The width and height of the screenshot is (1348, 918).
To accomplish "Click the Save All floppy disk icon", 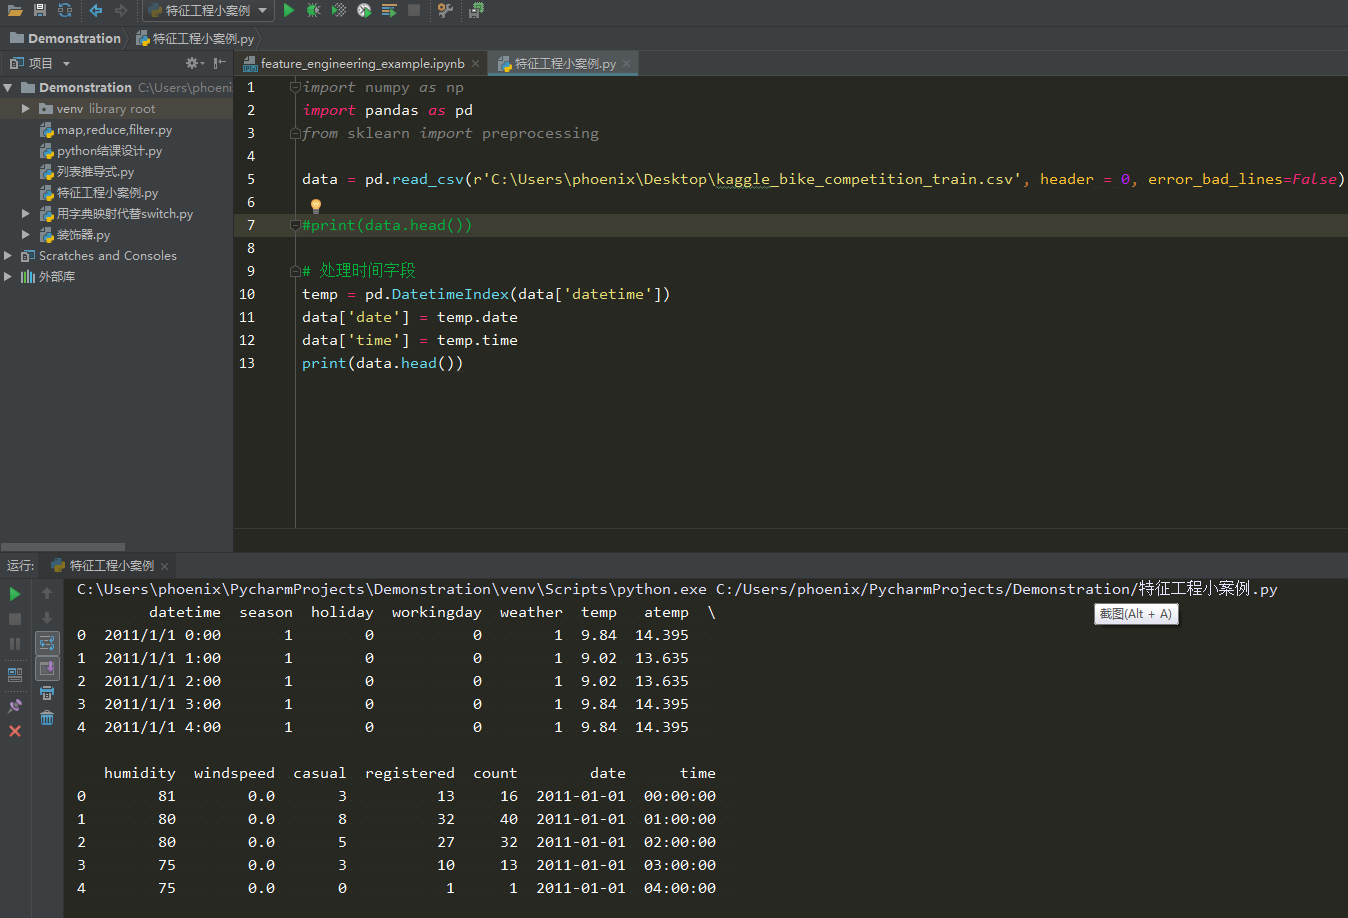I will pos(40,10).
